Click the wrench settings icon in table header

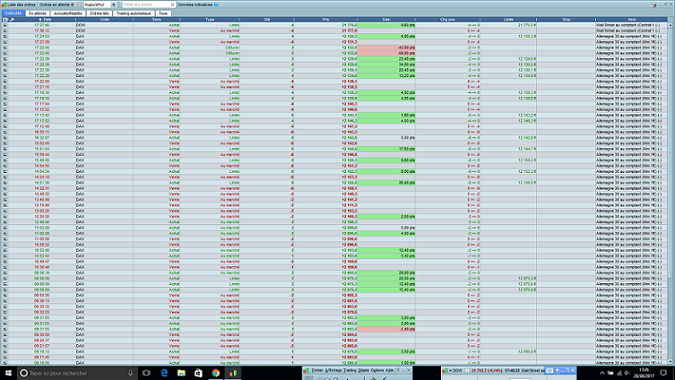click(12, 19)
